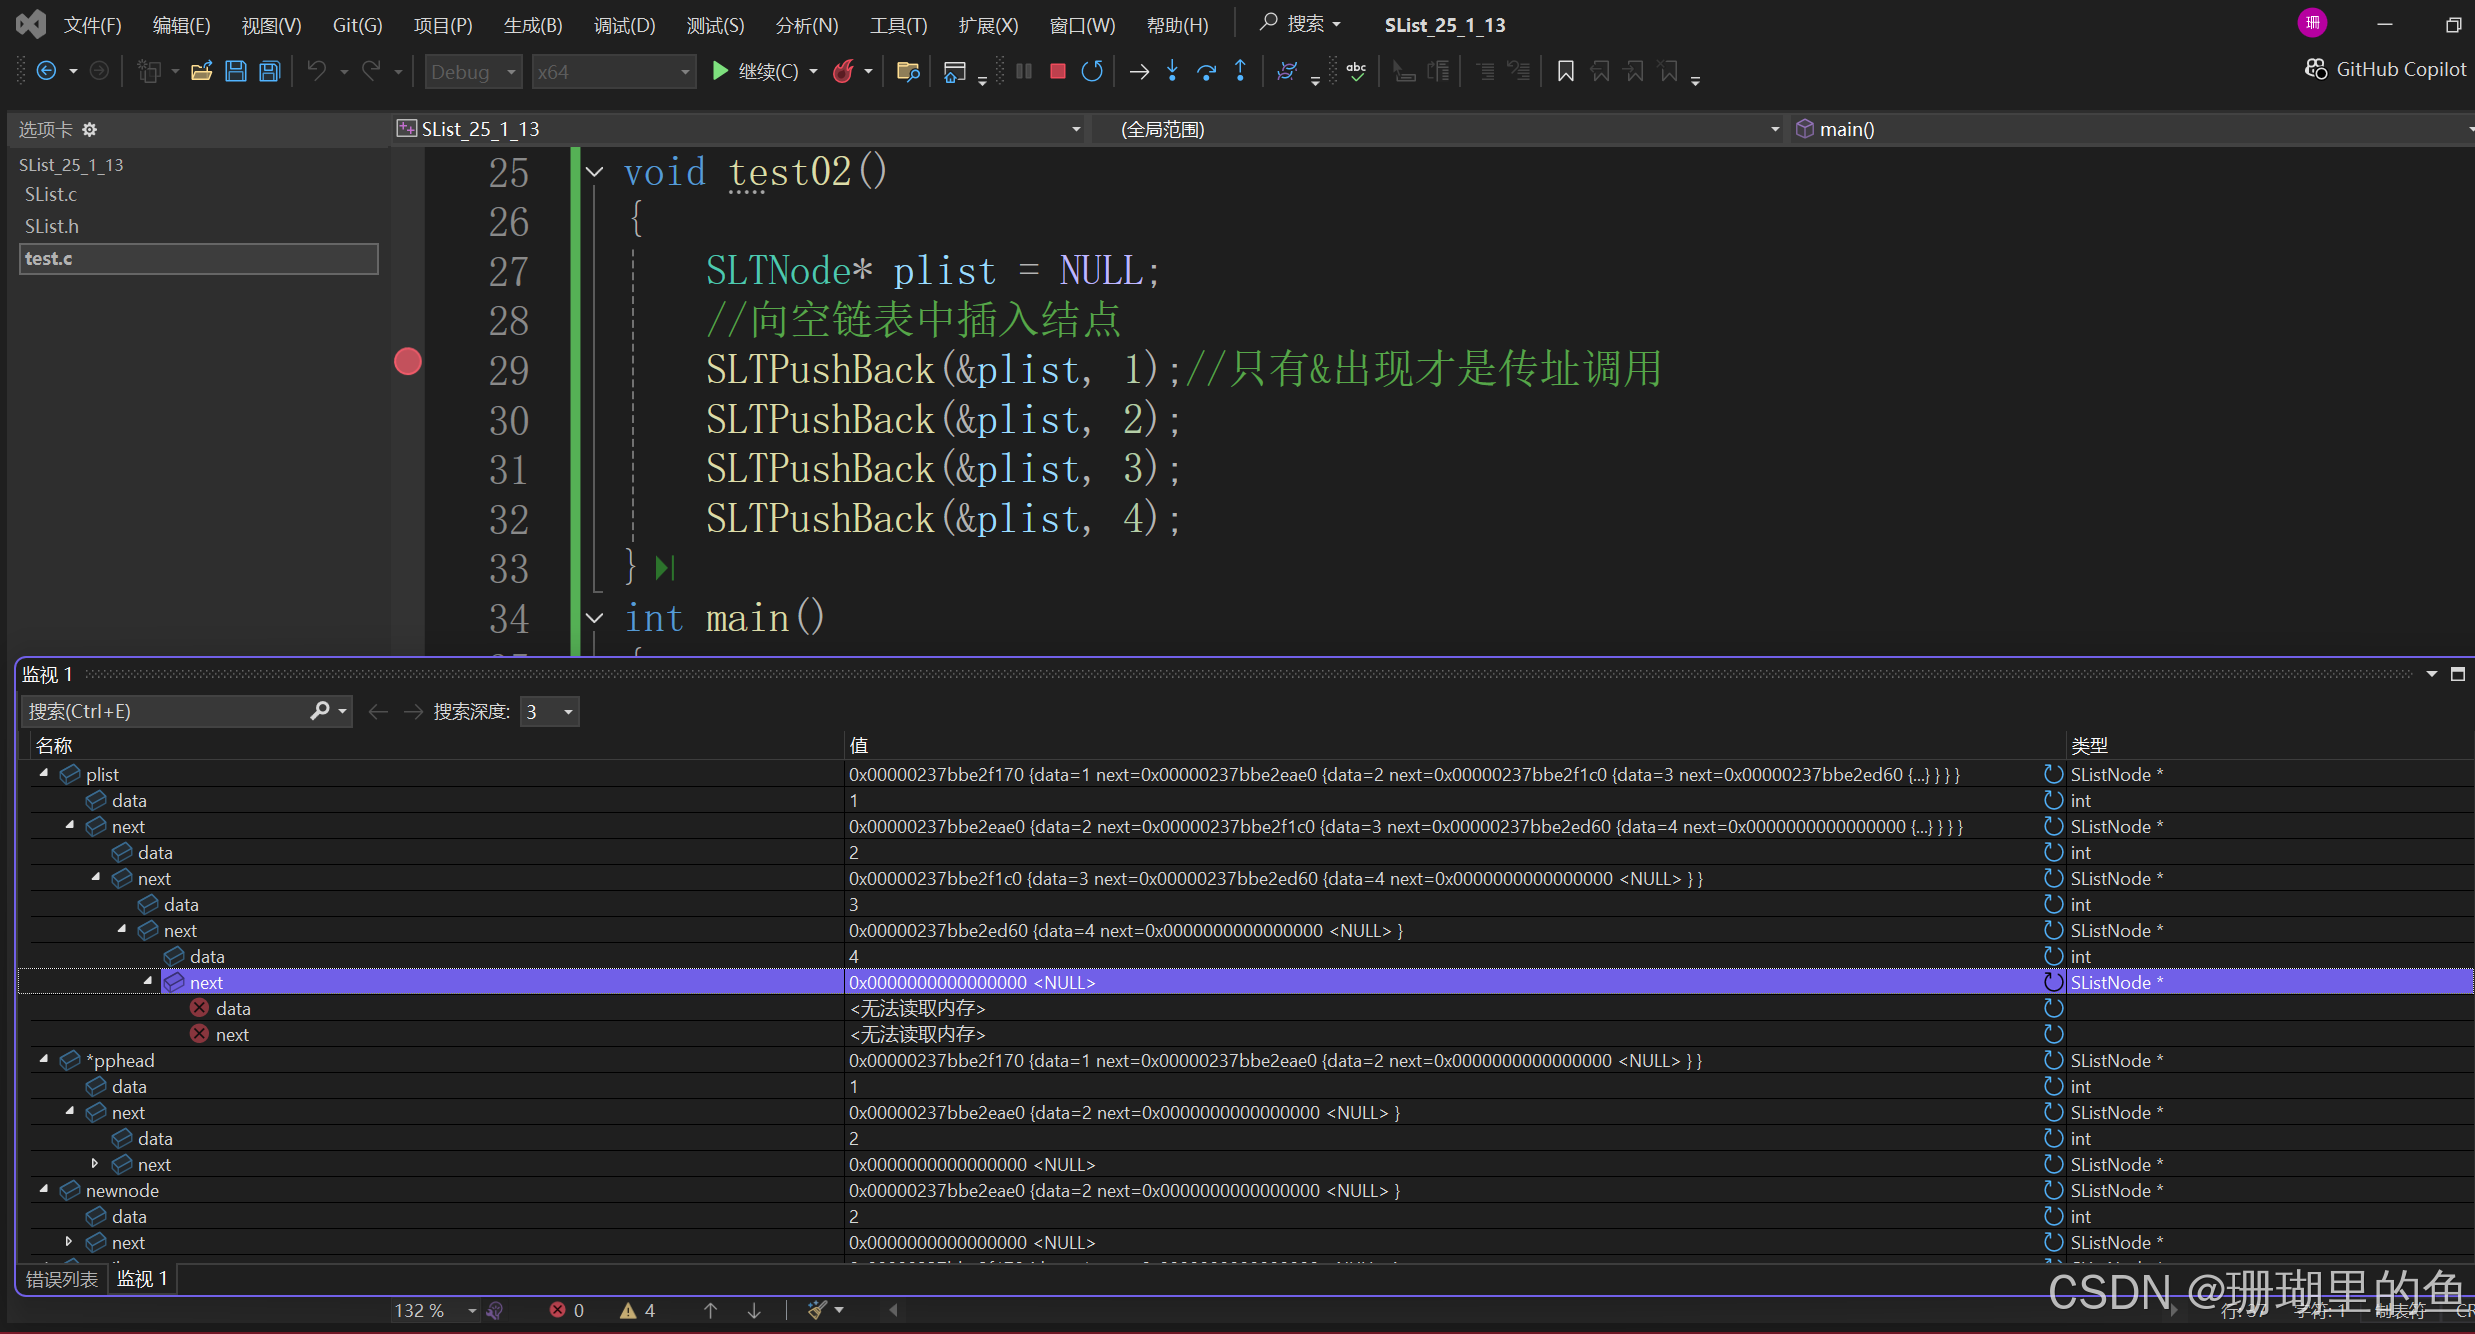The width and height of the screenshot is (2475, 1334).
Task: Click the Restart debugging icon
Action: [1092, 71]
